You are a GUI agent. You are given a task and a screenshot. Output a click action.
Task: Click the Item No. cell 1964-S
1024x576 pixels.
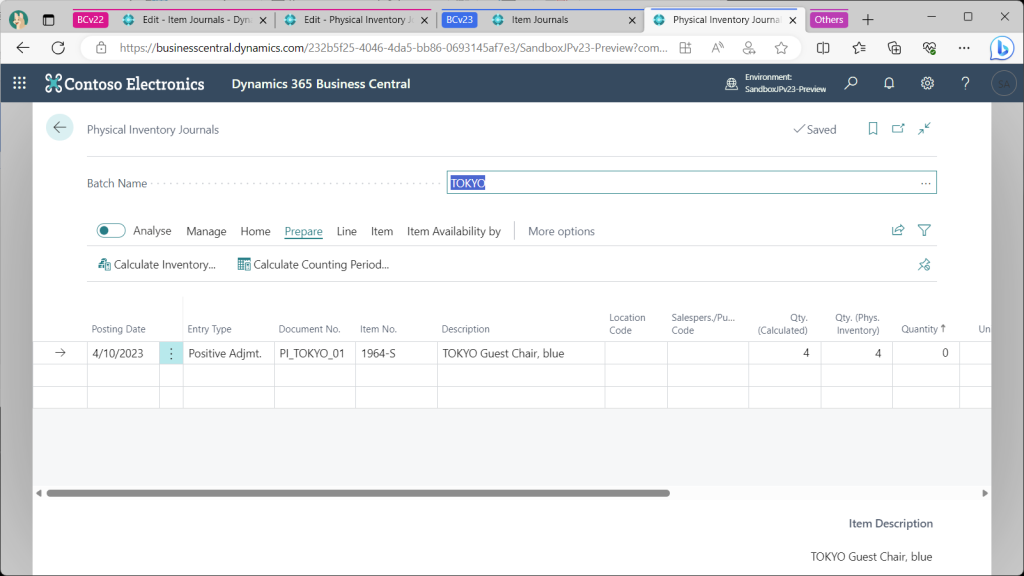click(396, 353)
